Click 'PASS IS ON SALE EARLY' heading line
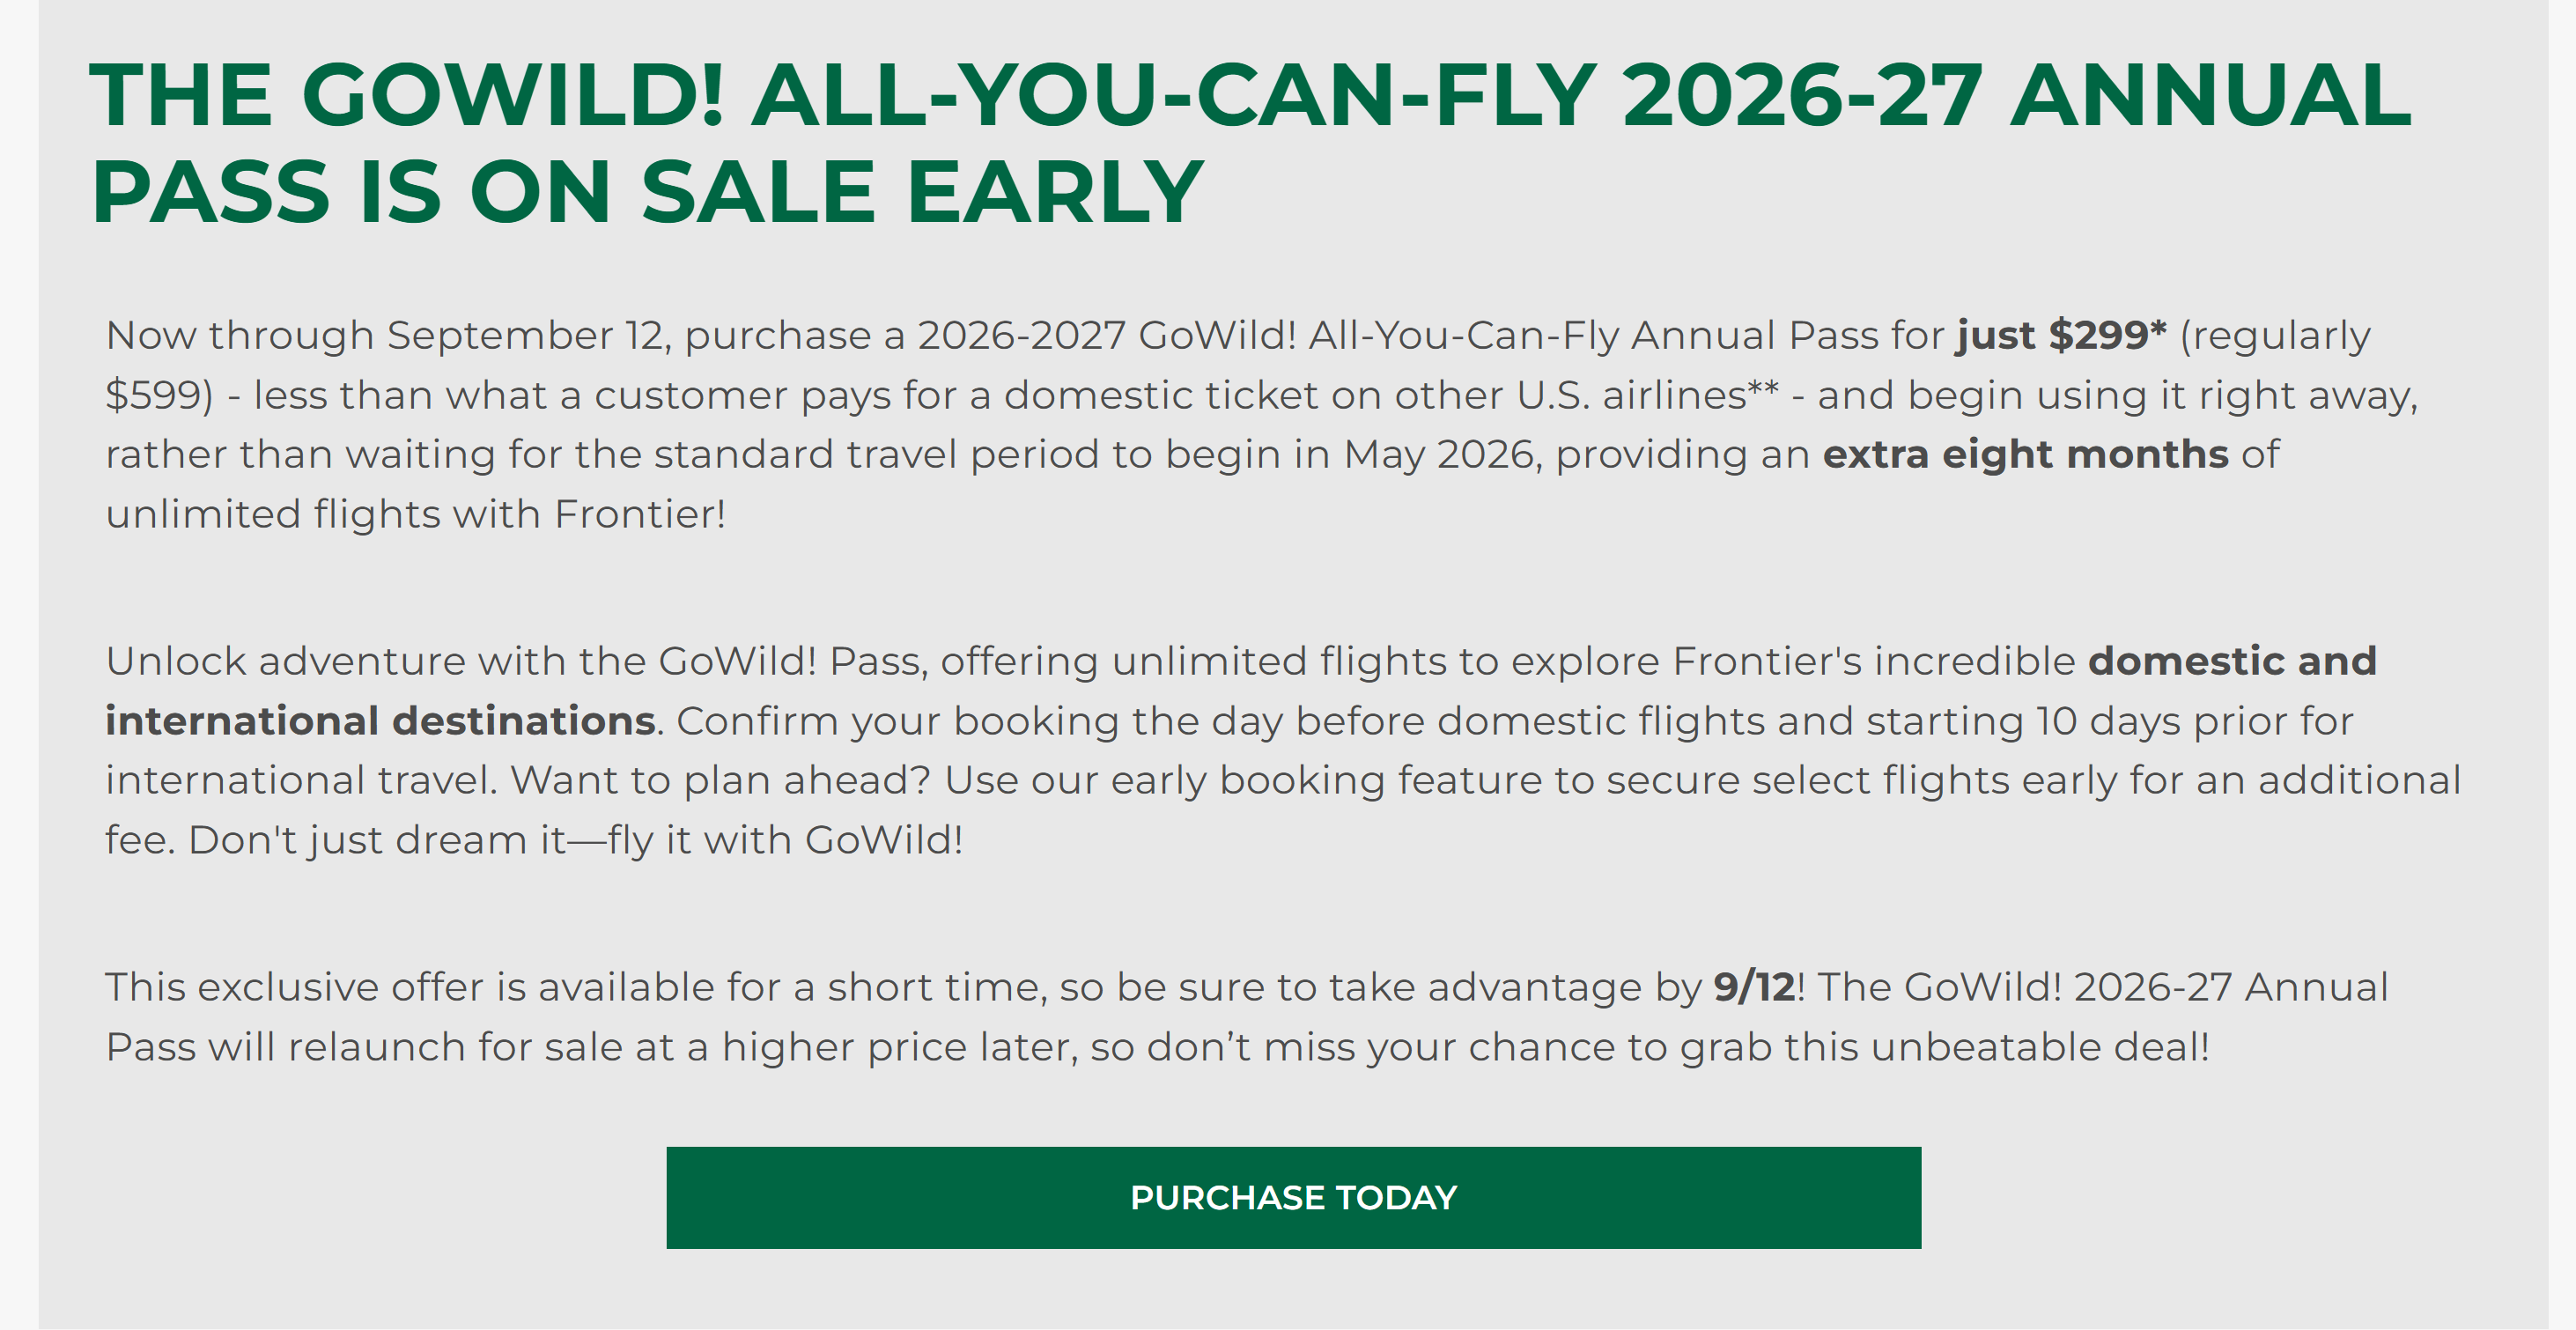 [647, 192]
